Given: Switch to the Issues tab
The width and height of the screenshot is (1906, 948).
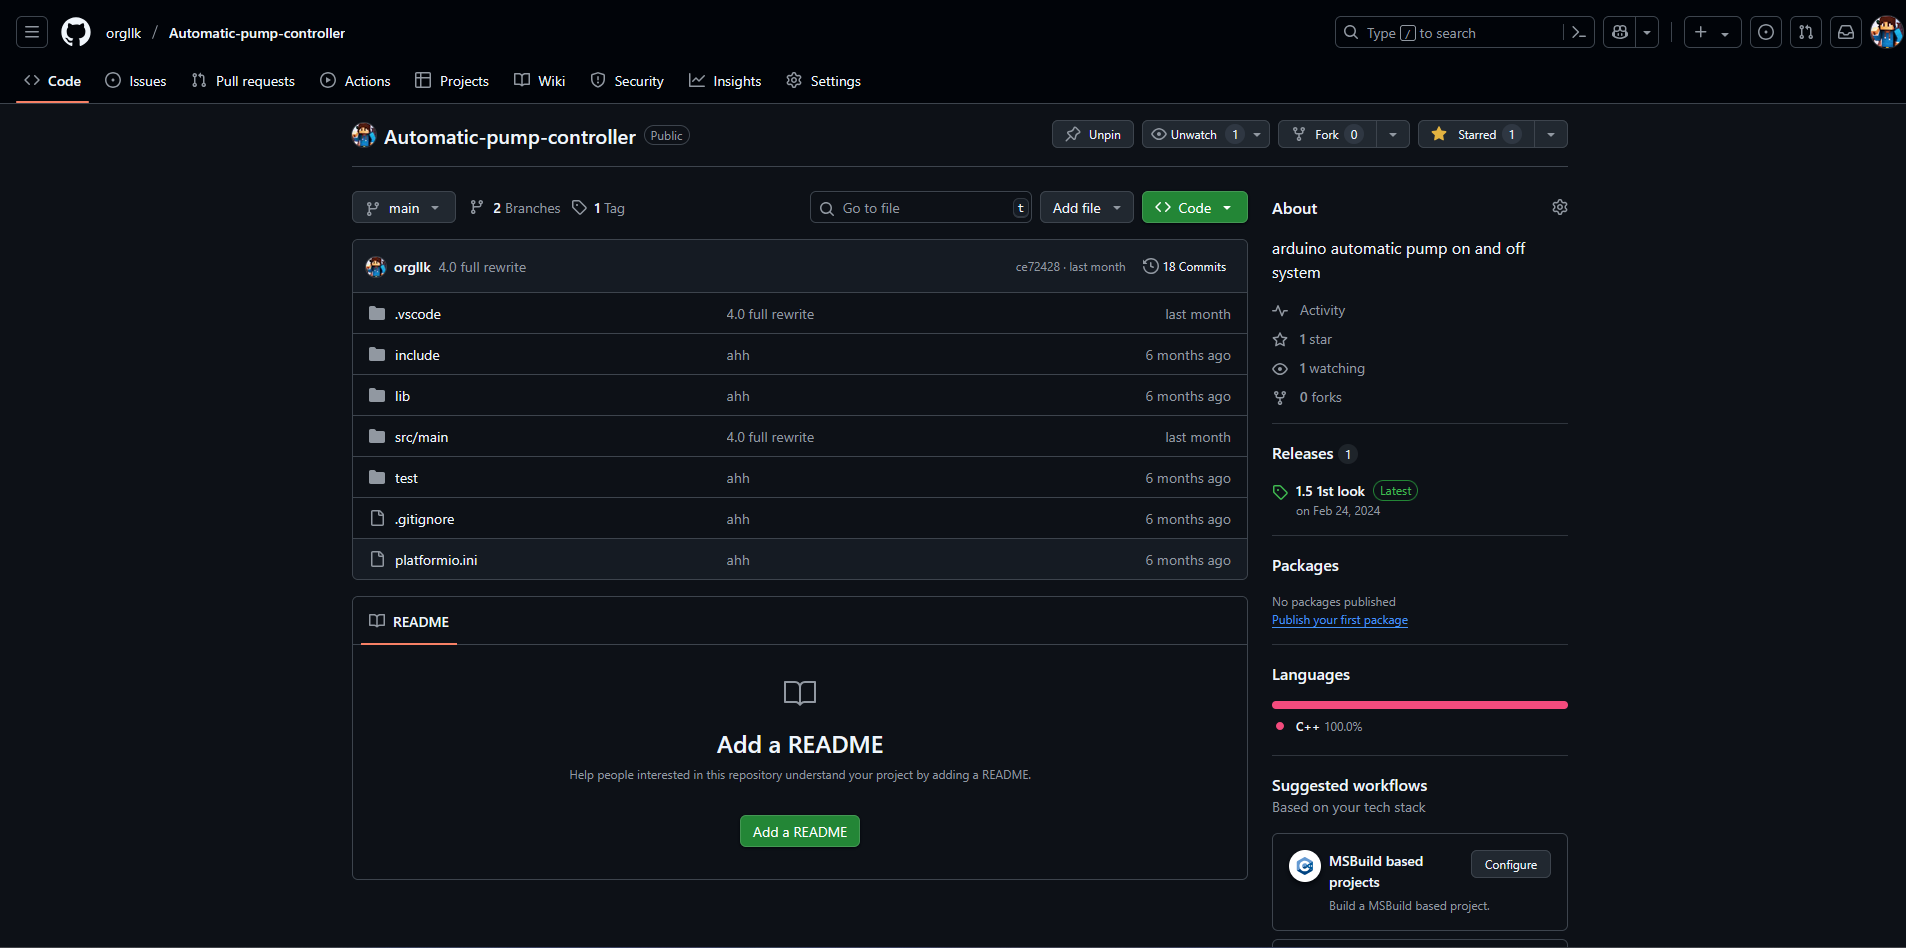Looking at the screenshot, I should coord(136,81).
